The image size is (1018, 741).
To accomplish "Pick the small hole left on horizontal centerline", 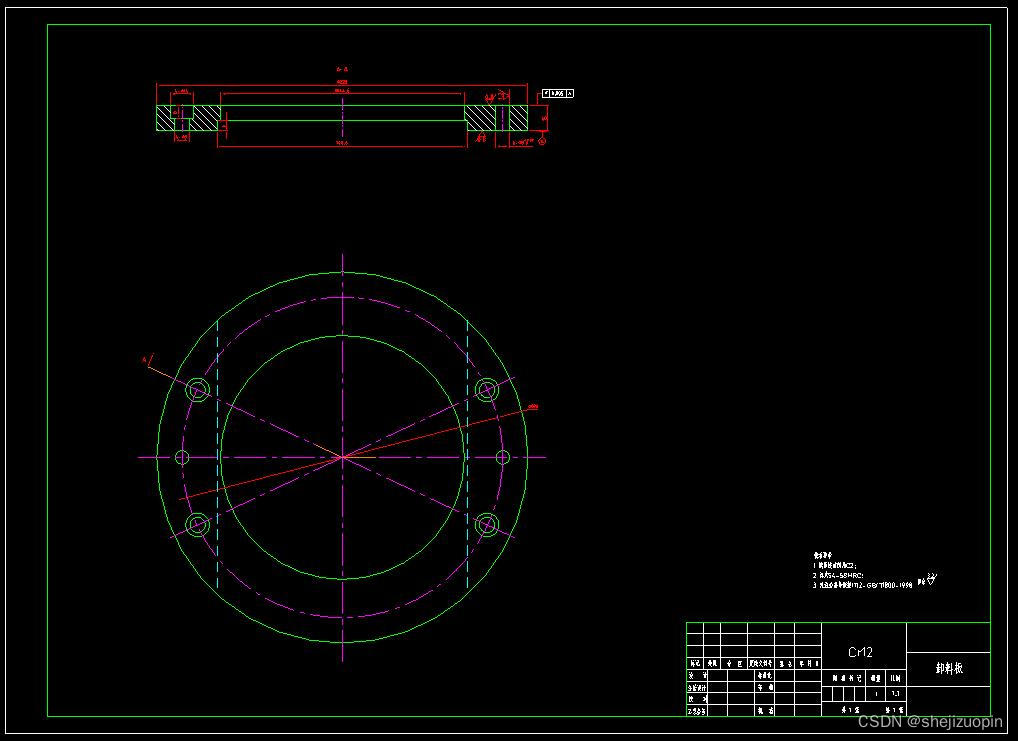I will coord(182,457).
